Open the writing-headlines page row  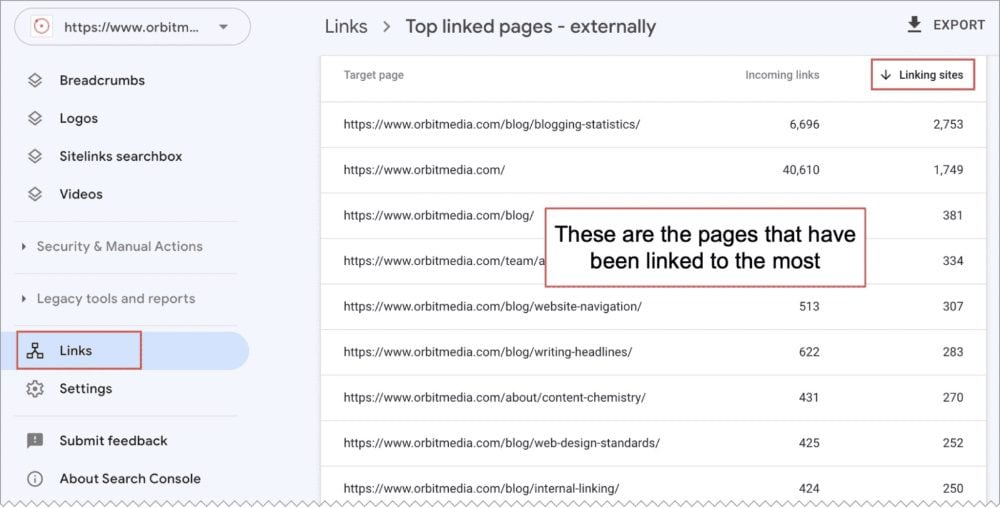tap(653, 352)
